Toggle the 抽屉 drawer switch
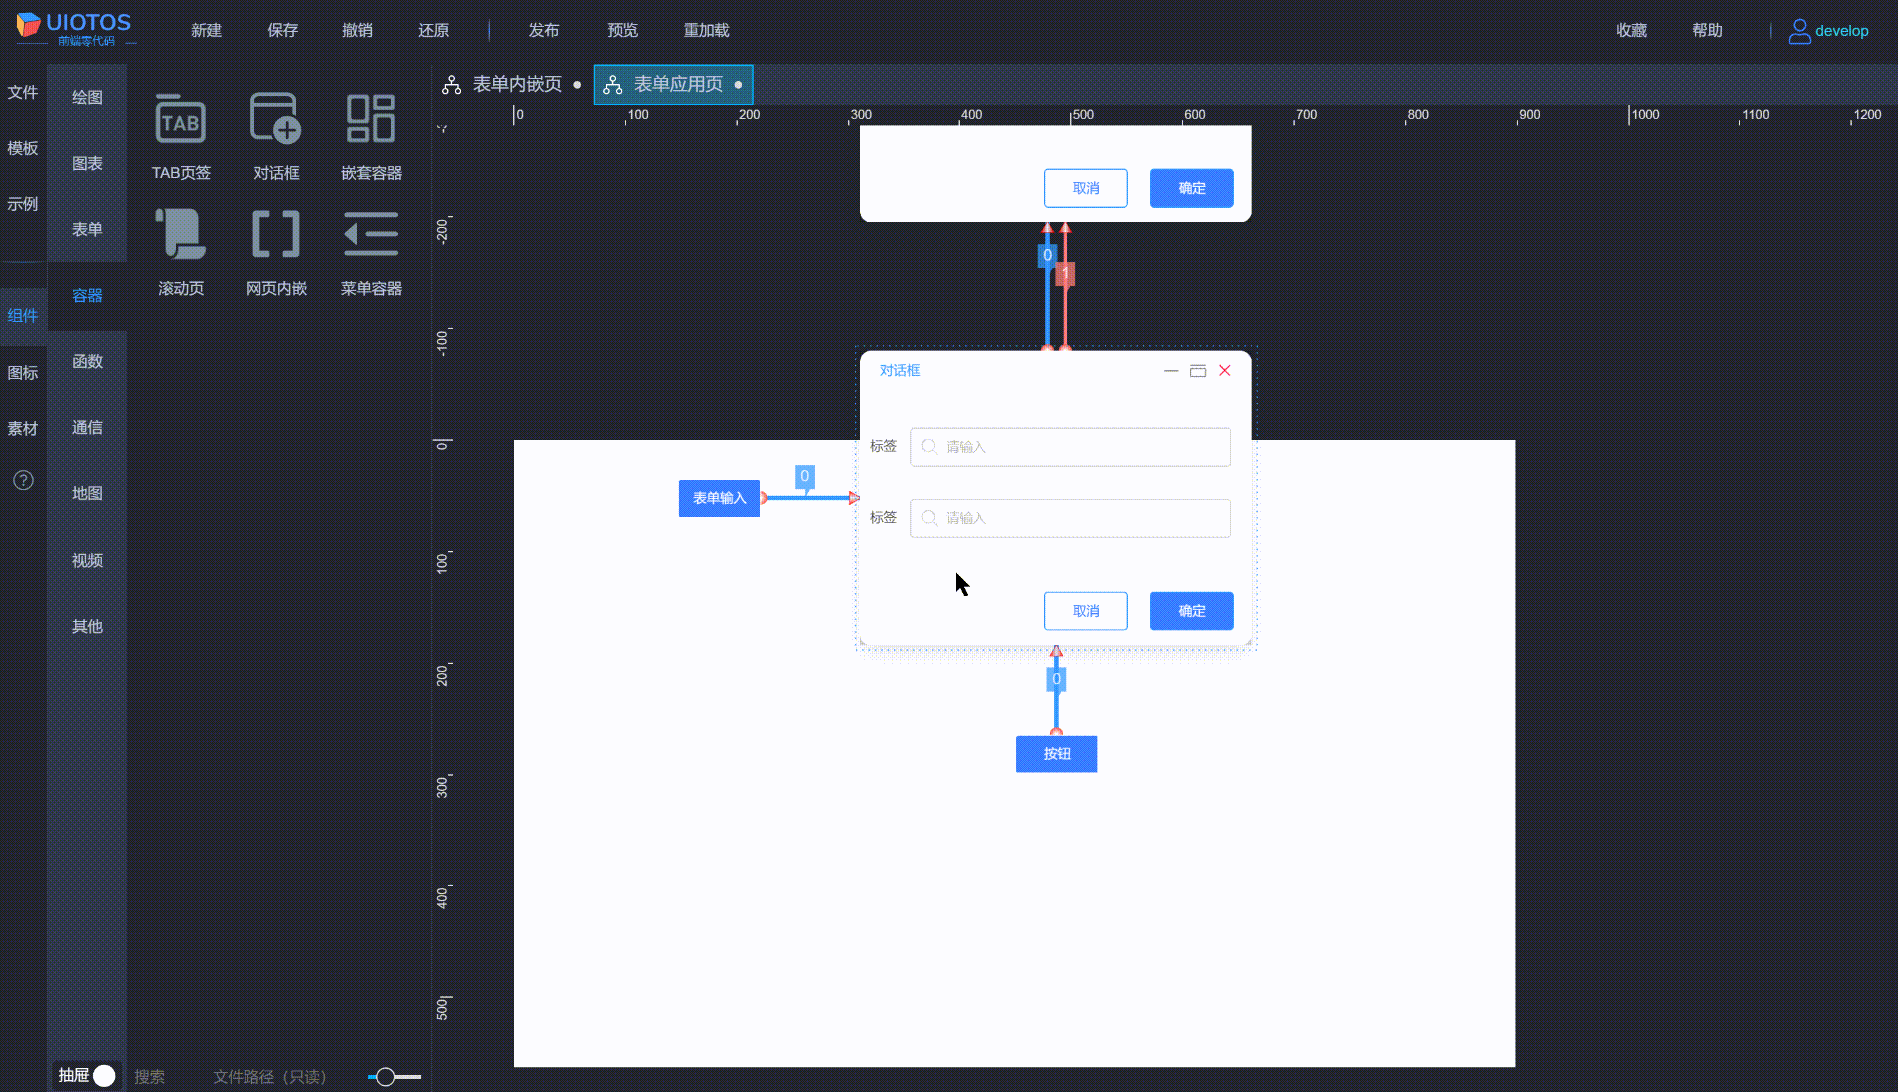This screenshot has width=1898, height=1092. click(x=104, y=1076)
